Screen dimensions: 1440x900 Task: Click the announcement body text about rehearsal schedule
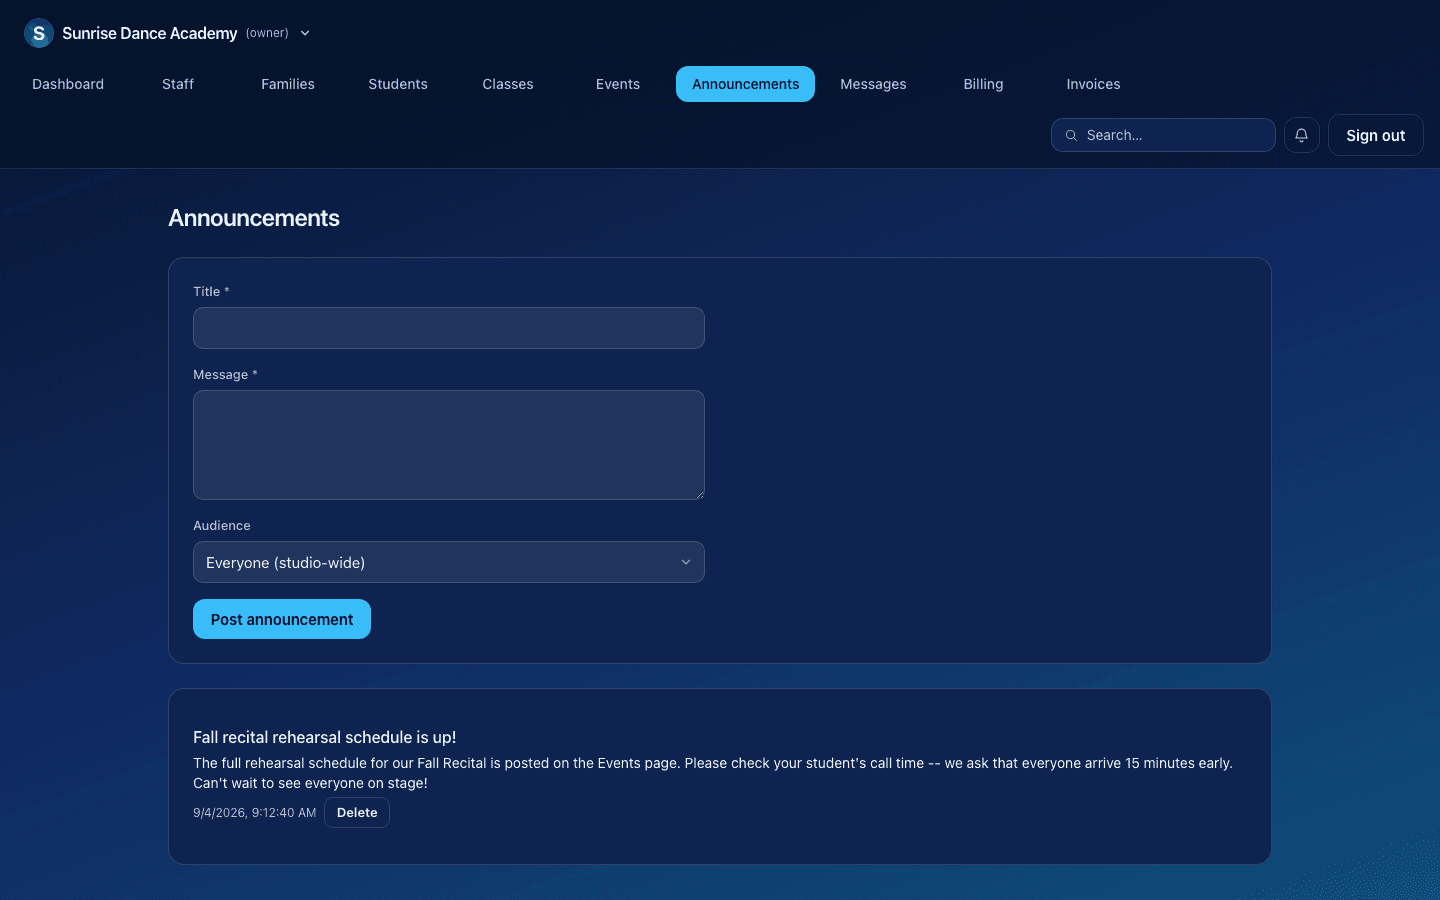[713, 773]
